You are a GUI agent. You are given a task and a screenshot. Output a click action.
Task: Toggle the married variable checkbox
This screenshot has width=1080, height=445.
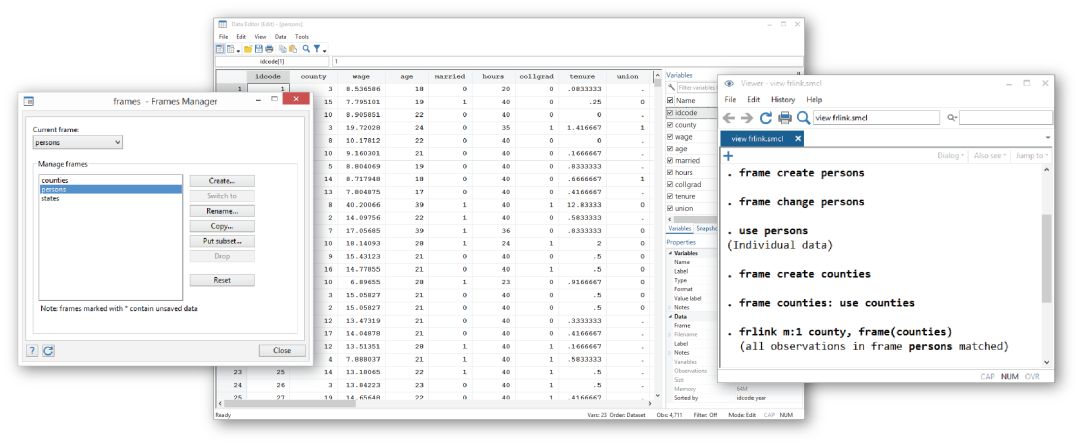point(670,161)
